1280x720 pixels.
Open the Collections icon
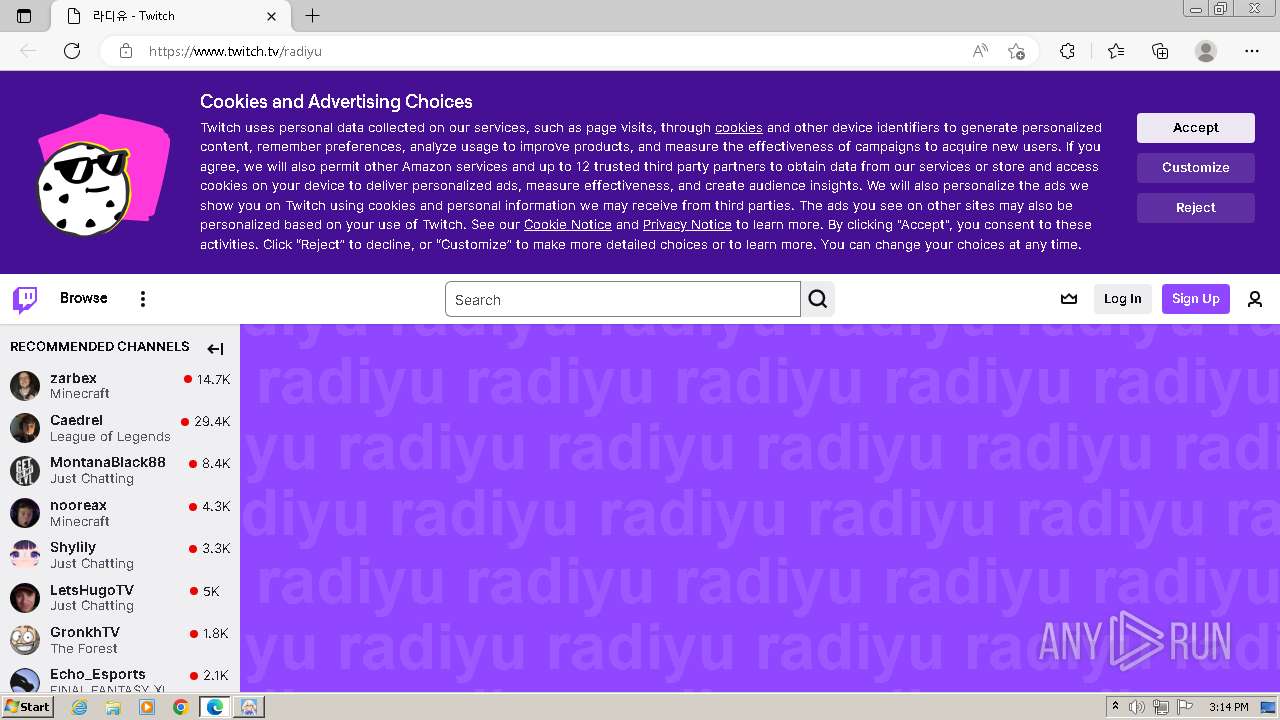(1160, 51)
